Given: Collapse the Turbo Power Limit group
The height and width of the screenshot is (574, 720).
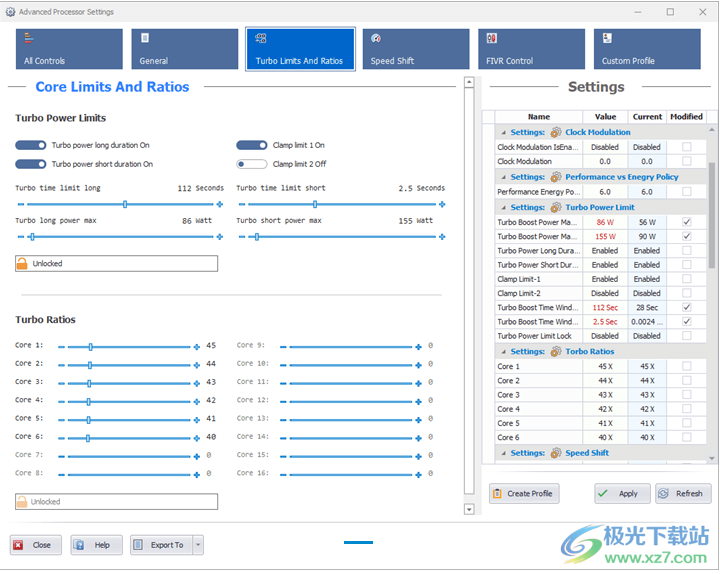Looking at the screenshot, I should coord(504,208).
